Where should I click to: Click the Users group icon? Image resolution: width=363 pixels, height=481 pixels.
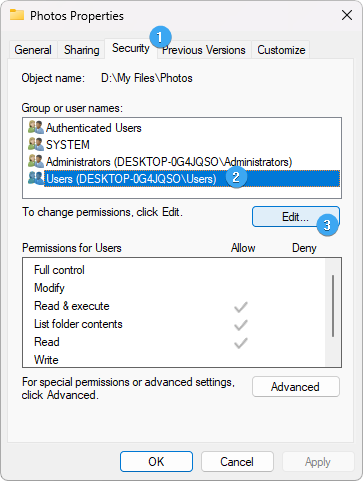click(x=36, y=178)
